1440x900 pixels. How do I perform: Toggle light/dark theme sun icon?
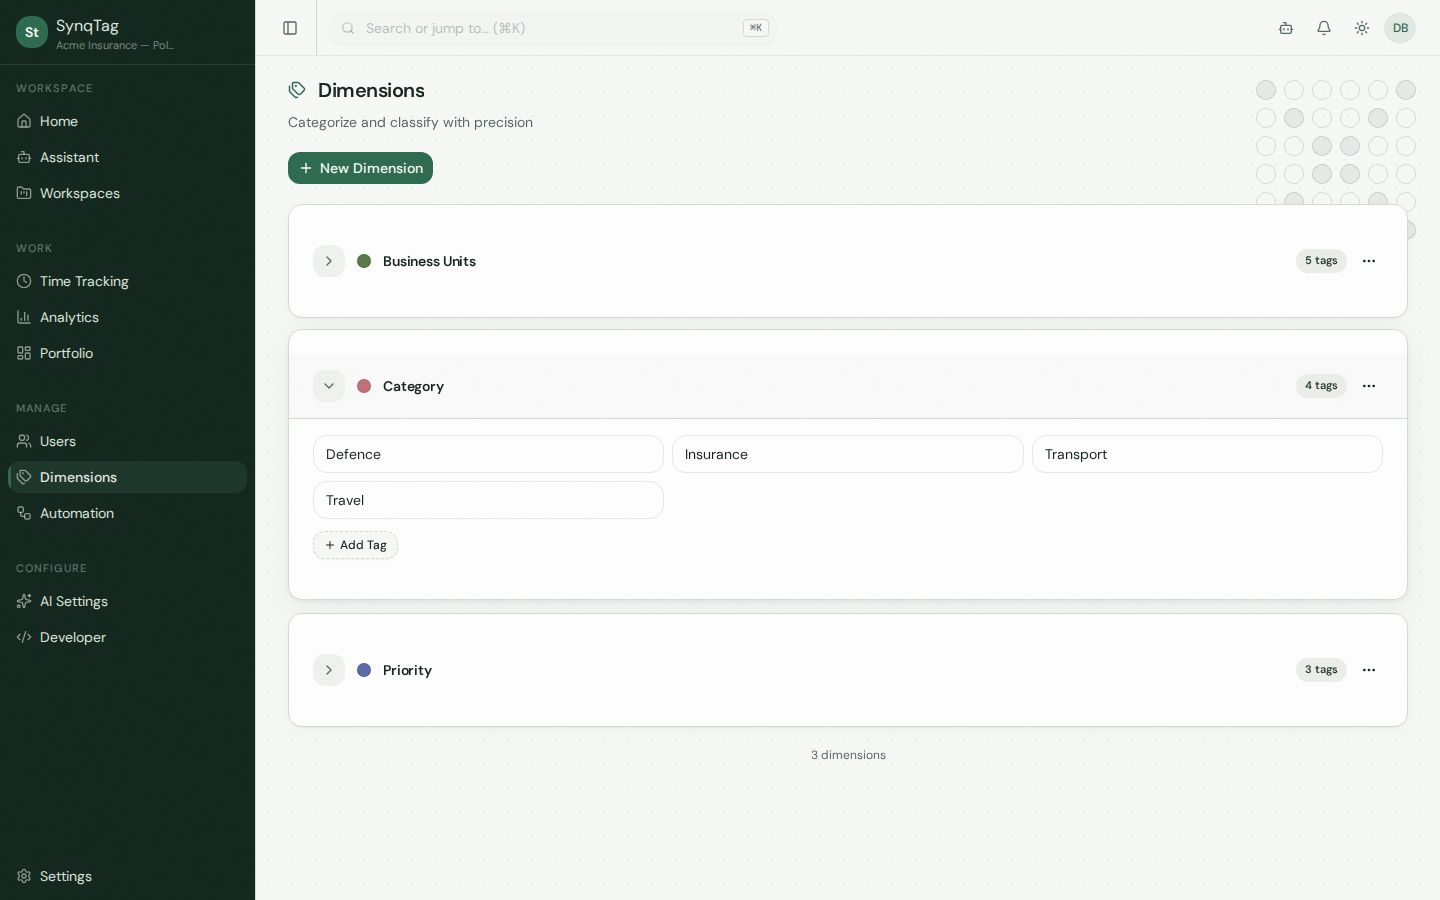(x=1362, y=28)
